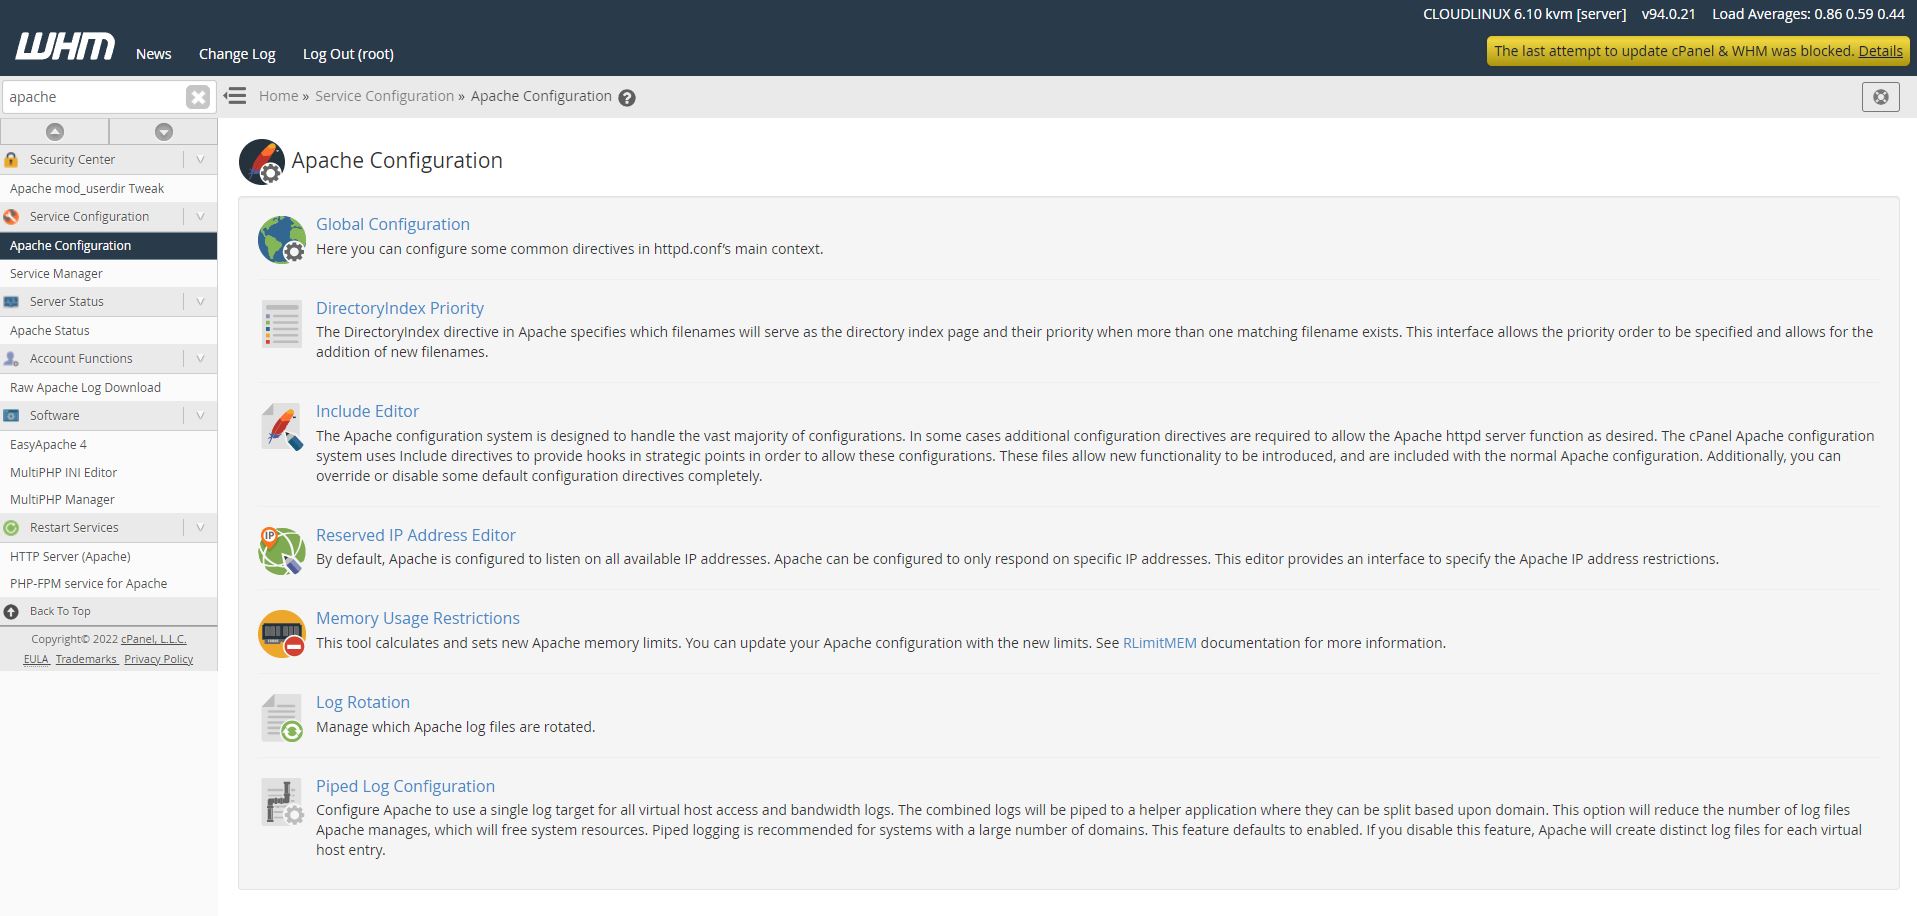
Task: Open the Memory Usage Restrictions link
Action: [x=418, y=619]
